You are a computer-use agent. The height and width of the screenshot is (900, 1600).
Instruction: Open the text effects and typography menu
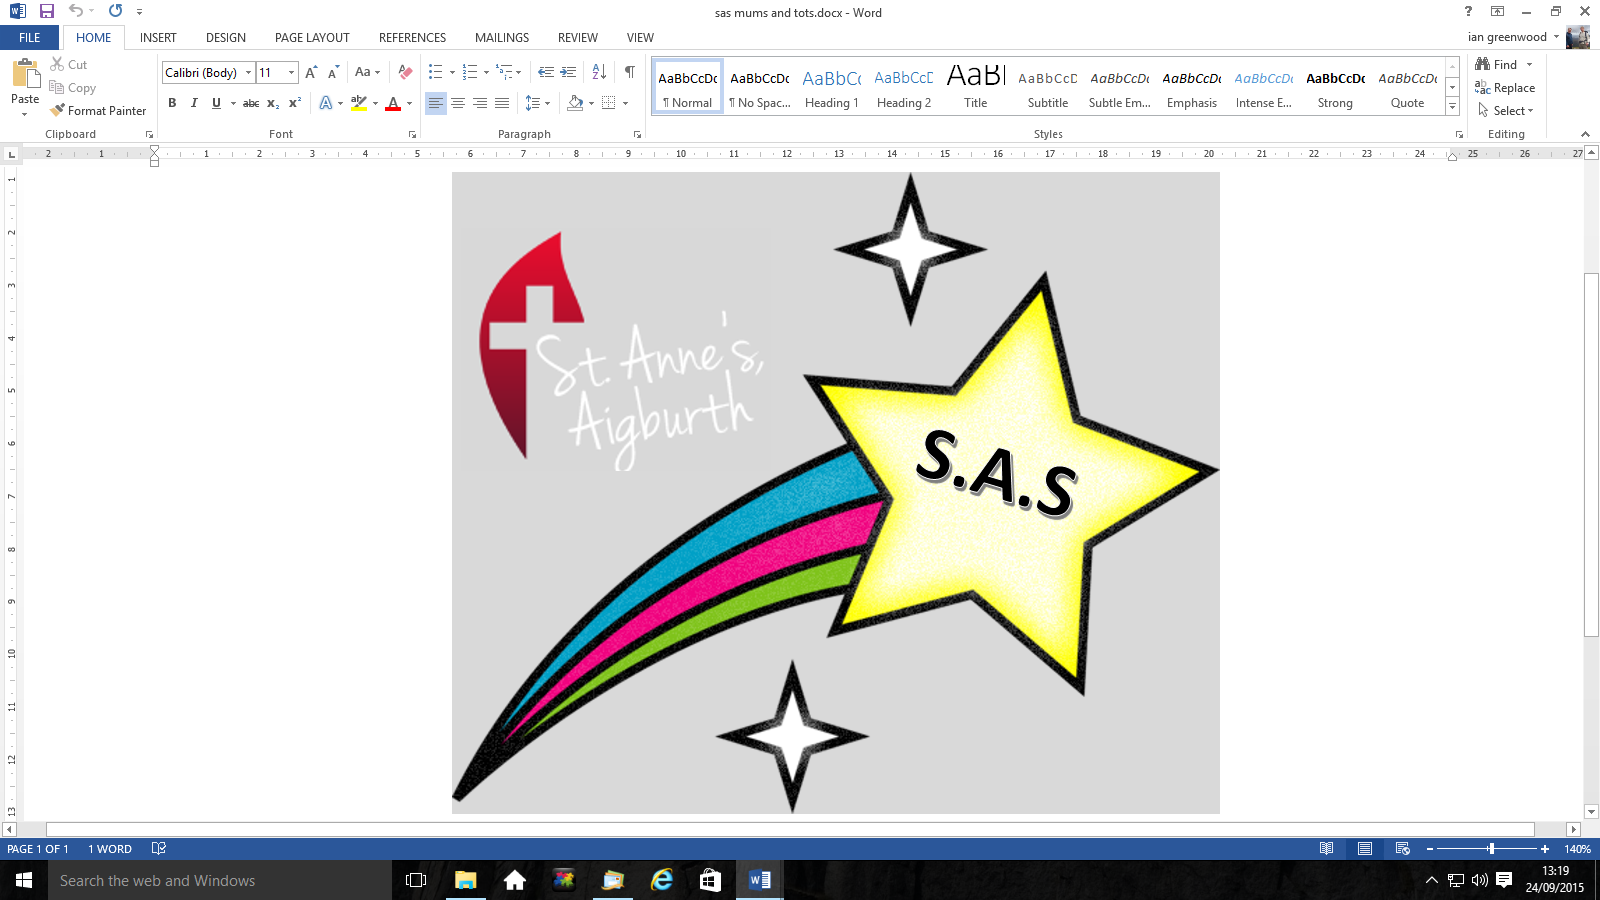[326, 103]
